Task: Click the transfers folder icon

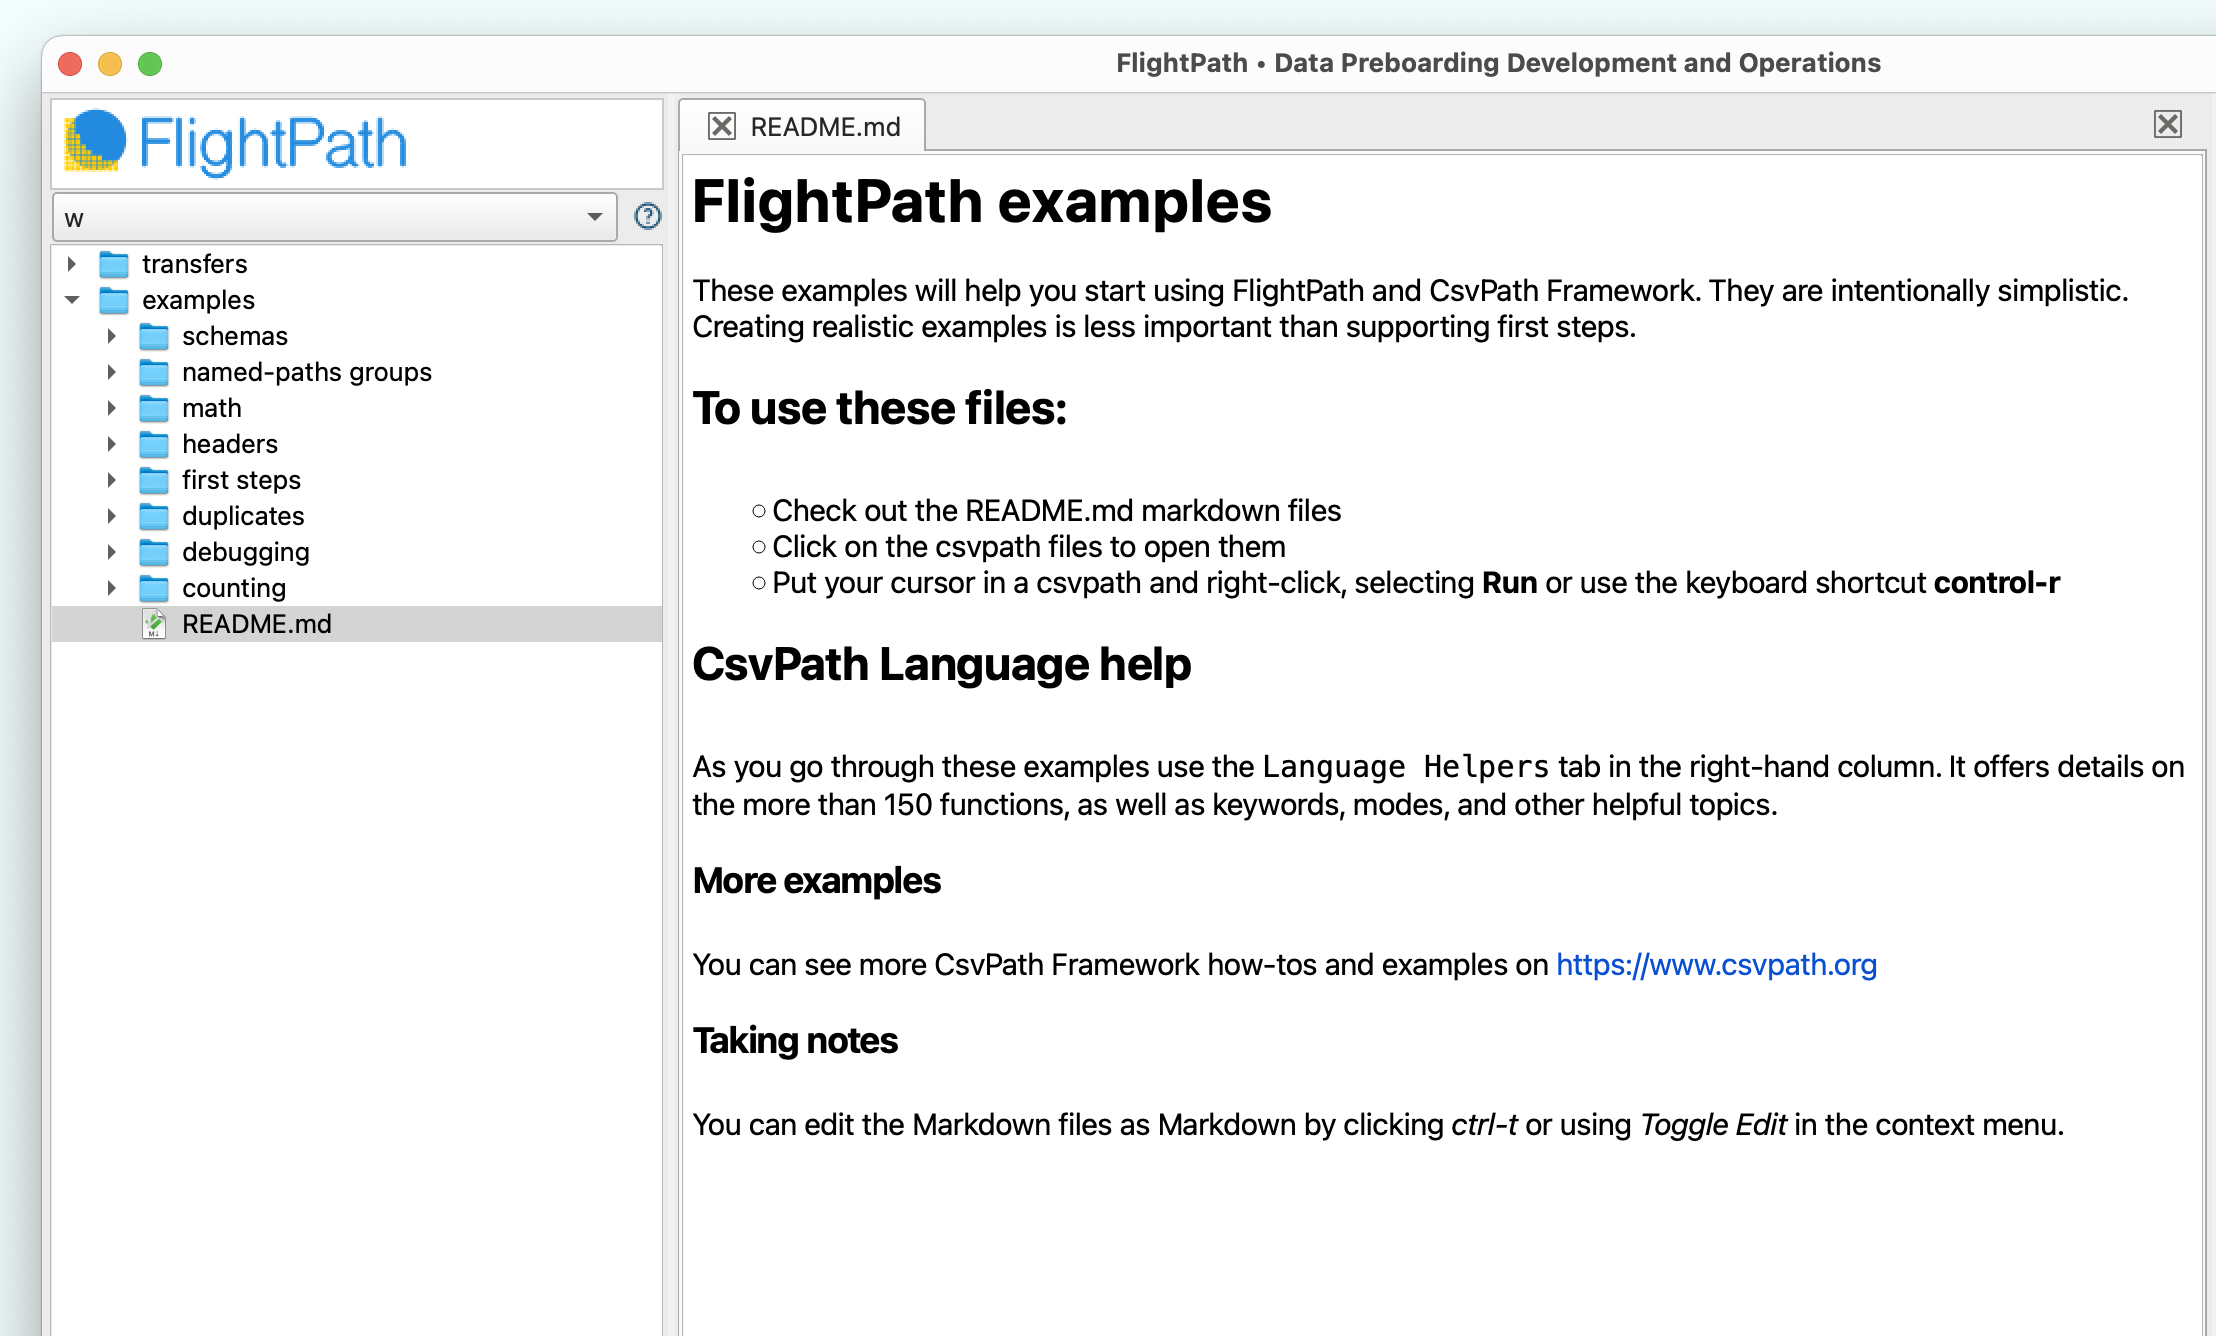Action: point(114,264)
